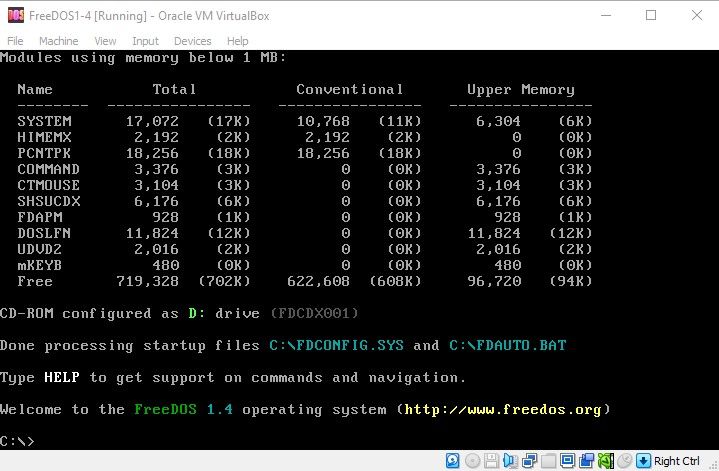Open the View menu
The width and height of the screenshot is (719, 471).
(x=105, y=41)
